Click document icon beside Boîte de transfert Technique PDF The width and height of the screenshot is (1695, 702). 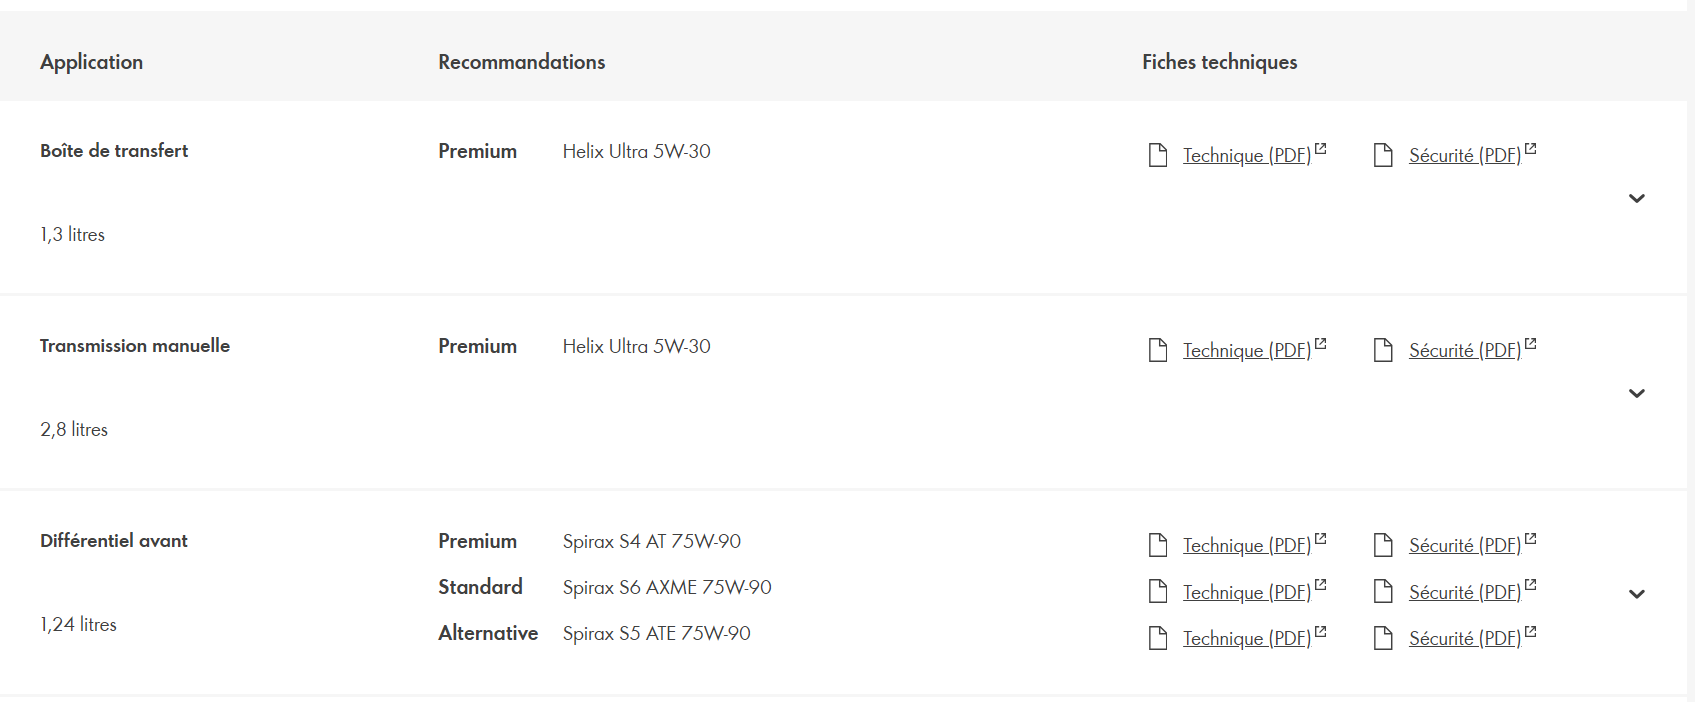click(1158, 155)
